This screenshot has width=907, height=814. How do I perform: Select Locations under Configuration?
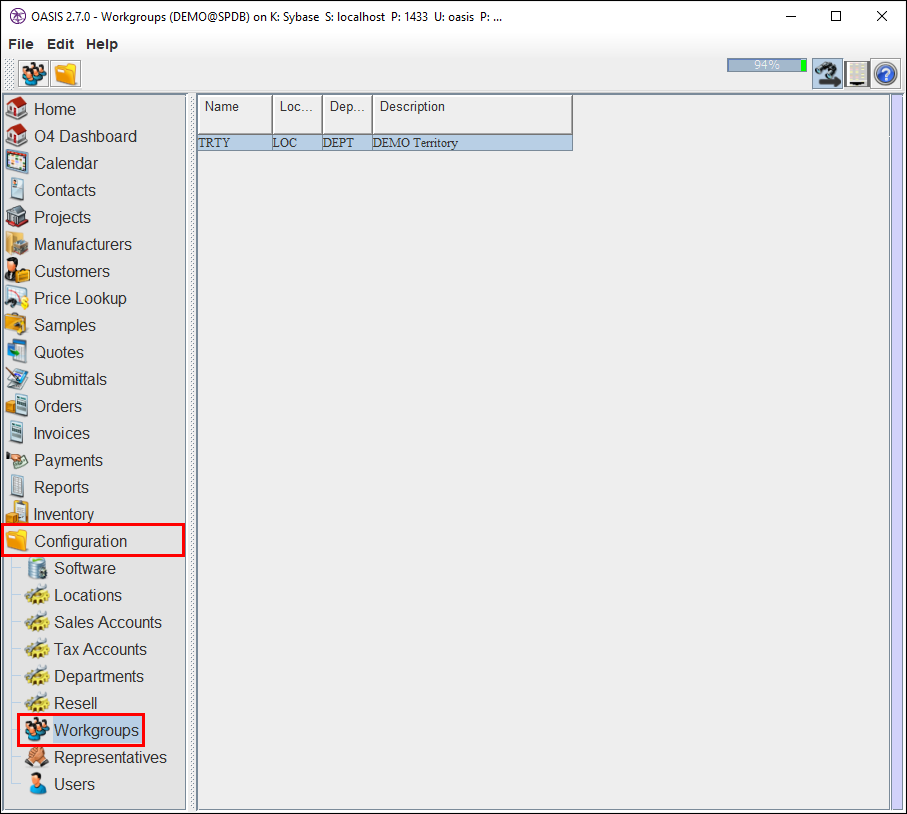pos(88,595)
